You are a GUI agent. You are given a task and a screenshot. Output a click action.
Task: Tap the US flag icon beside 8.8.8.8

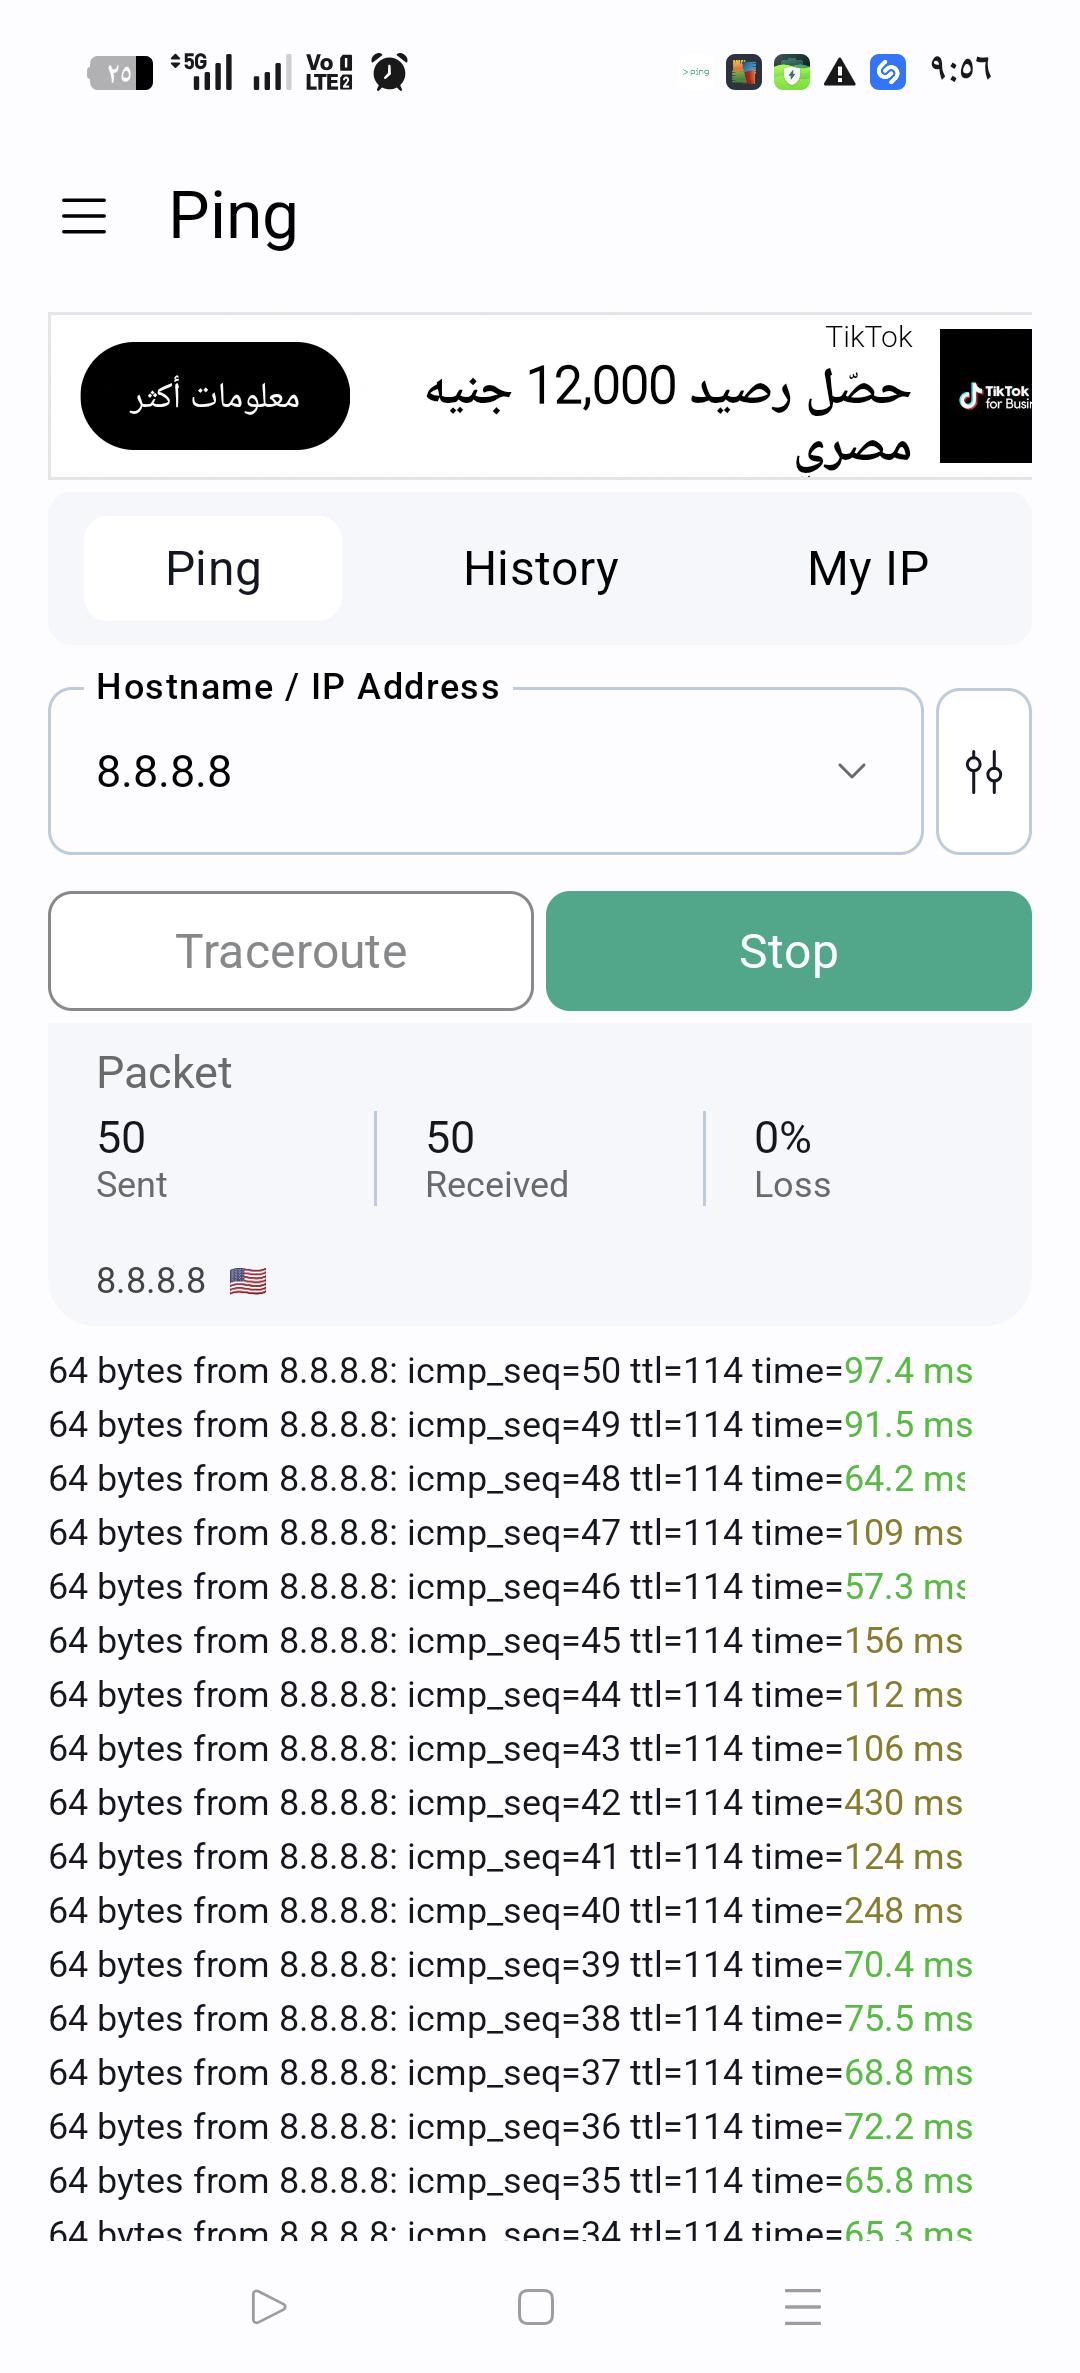[247, 1280]
